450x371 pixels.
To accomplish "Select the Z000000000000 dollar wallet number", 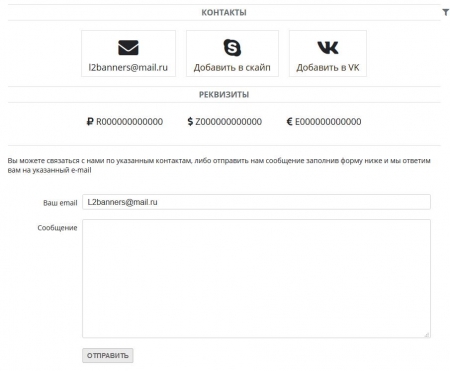I will tap(228, 122).
